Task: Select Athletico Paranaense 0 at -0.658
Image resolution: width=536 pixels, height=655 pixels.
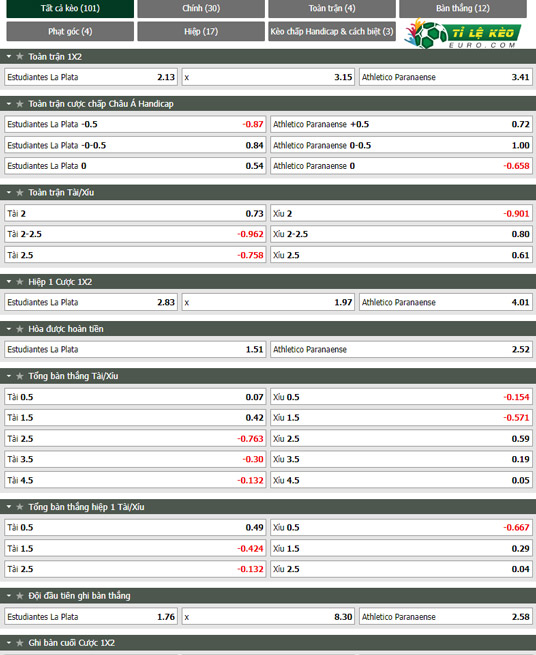Action: pos(401,166)
